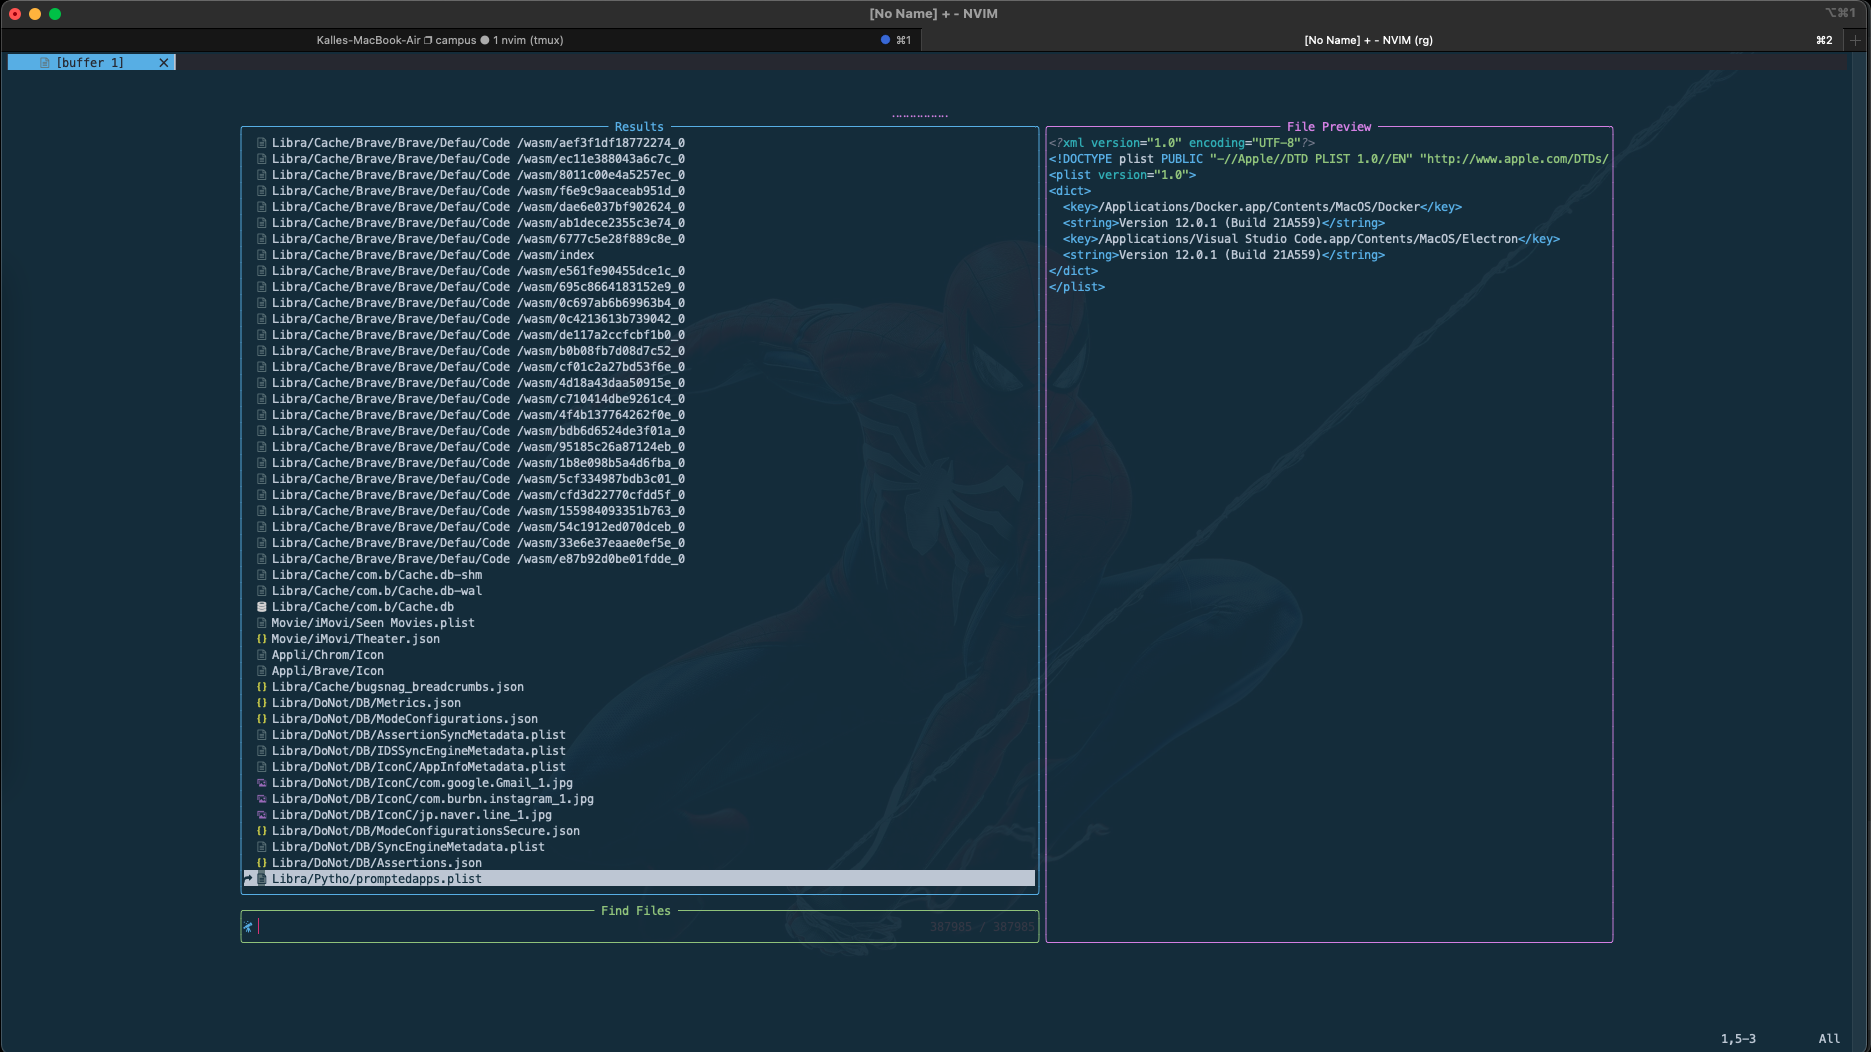Open a new terminal tab with the plus button
This screenshot has width=1871, height=1052.
click(1856, 40)
